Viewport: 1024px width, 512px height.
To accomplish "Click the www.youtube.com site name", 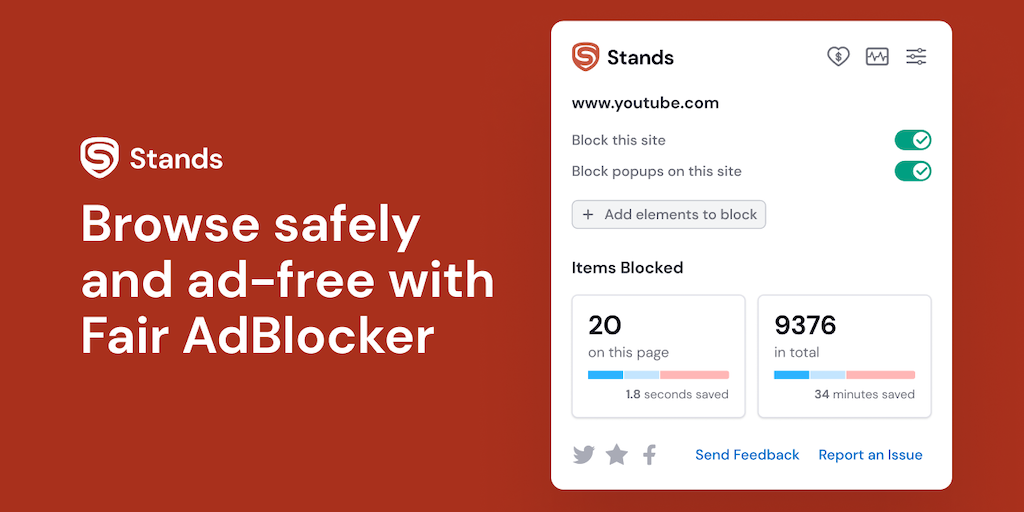I will pyautogui.click(x=645, y=103).
